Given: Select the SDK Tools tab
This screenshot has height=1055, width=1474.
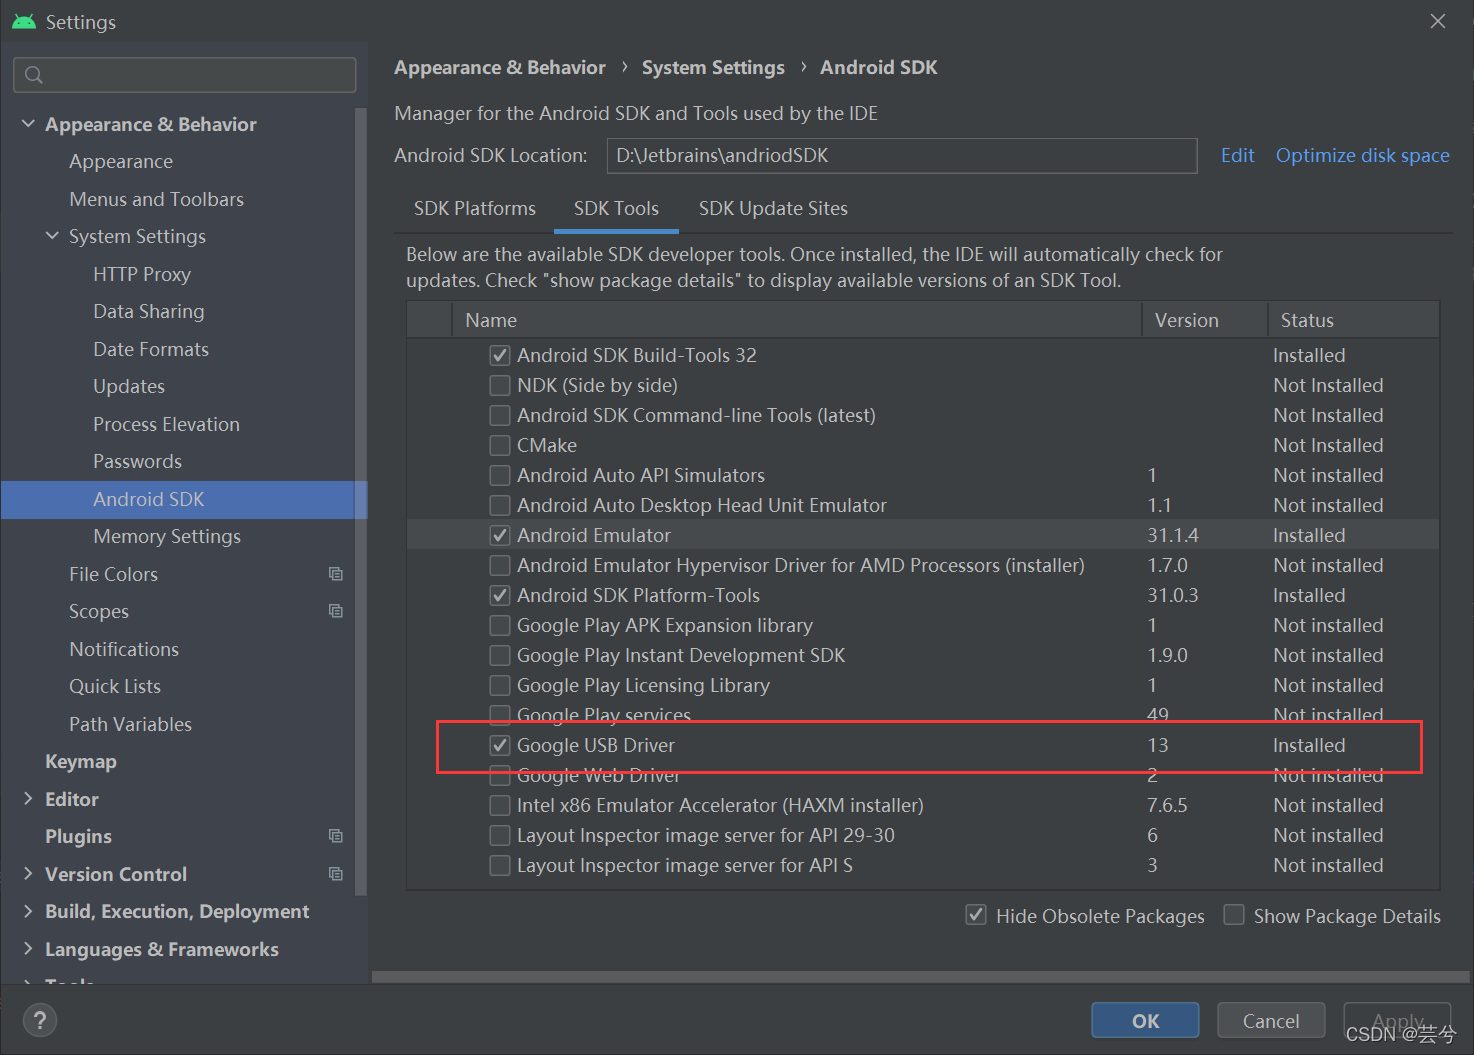Looking at the screenshot, I should coord(616,208).
